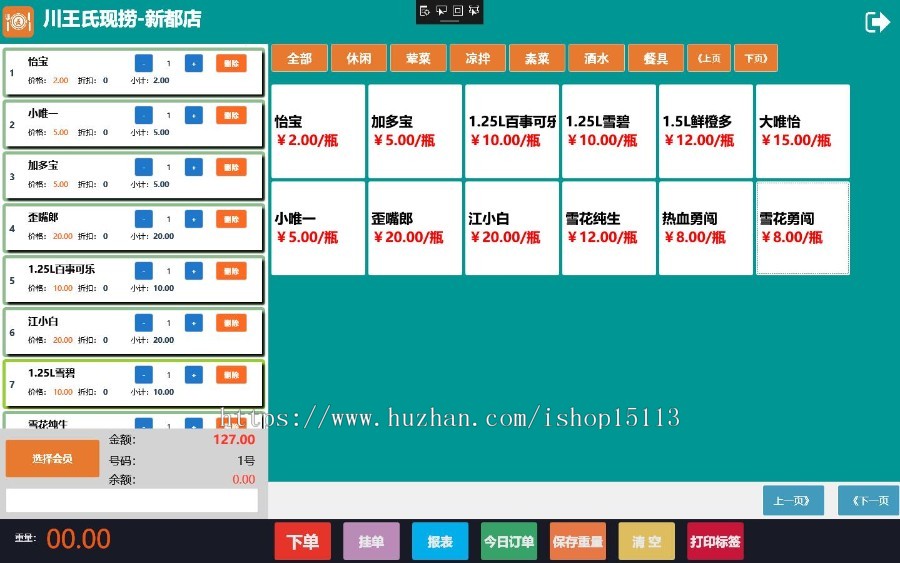Click third icon in top overlay toolbar
The width and height of the screenshot is (900, 563).
[x=458, y=10]
